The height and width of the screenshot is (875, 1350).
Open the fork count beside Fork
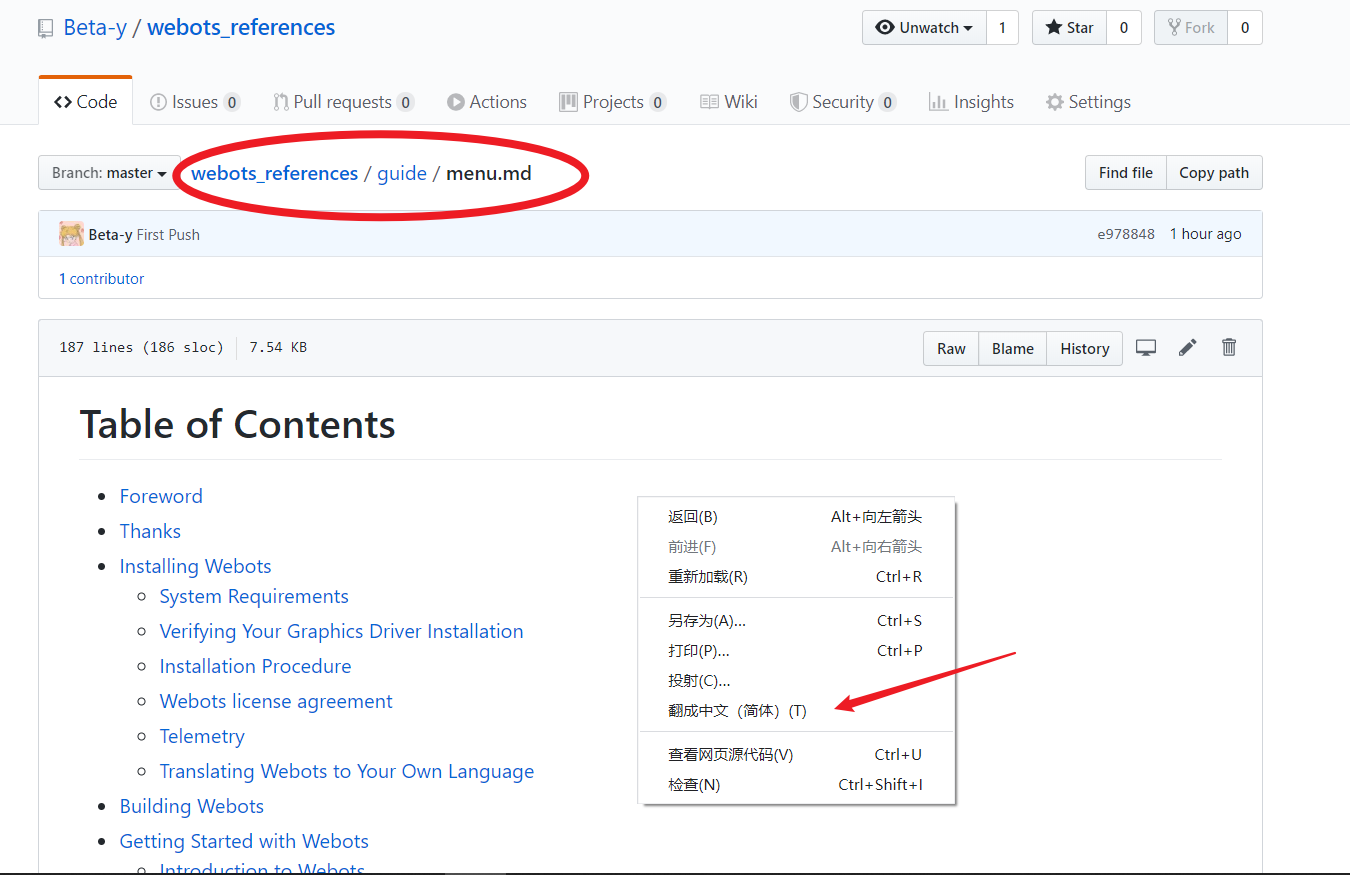click(1245, 28)
